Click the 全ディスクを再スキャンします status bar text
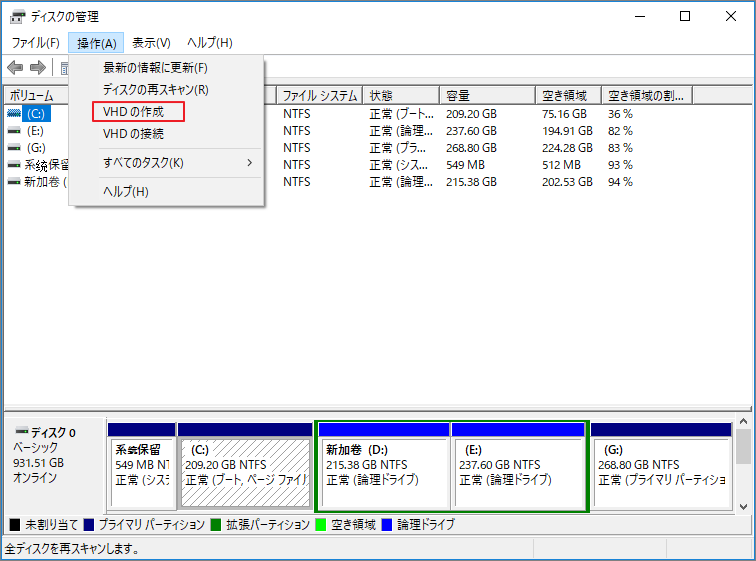 (72, 548)
